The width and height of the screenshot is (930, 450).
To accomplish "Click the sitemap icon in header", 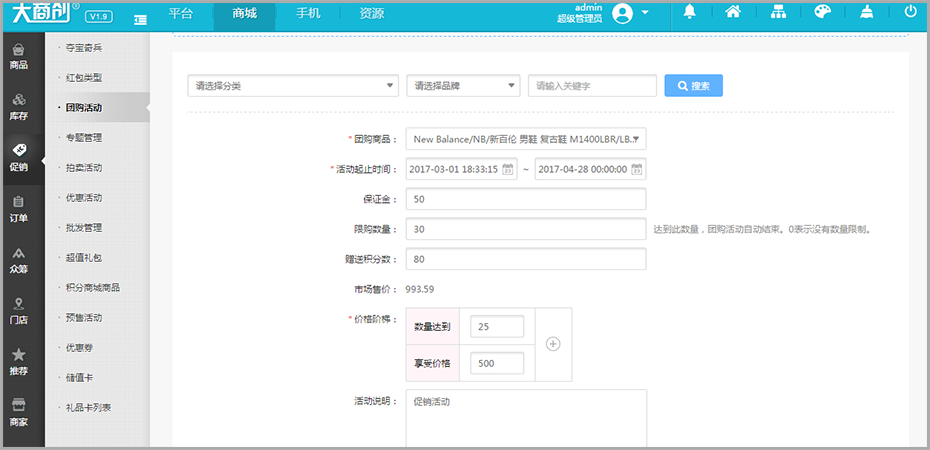I will click(x=778, y=12).
